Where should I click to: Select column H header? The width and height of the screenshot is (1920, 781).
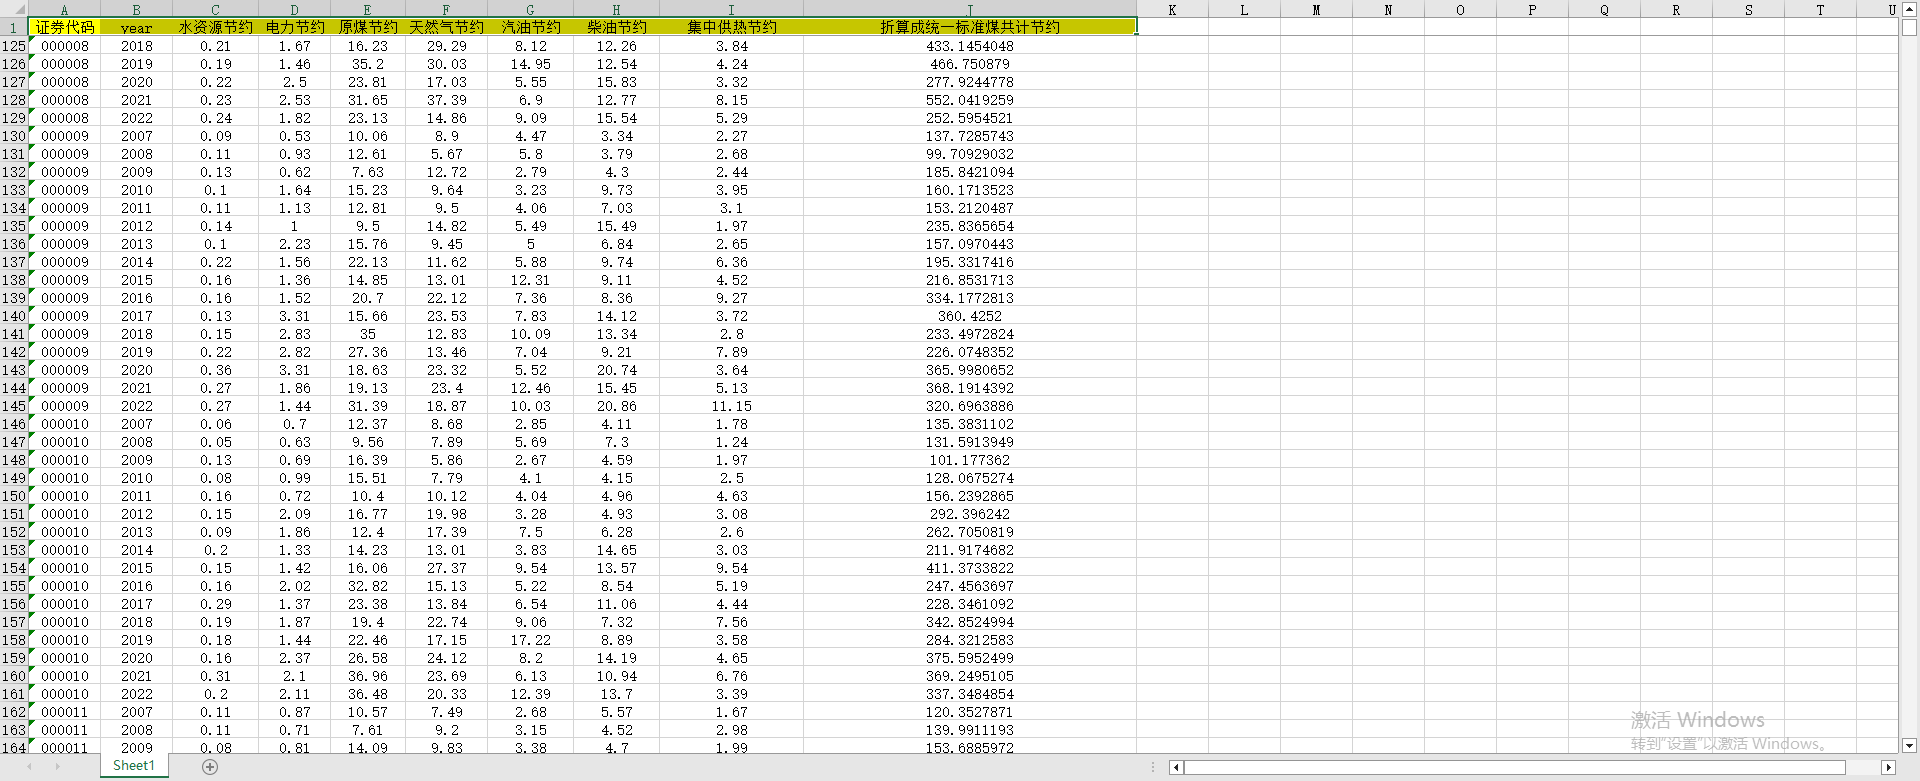coord(616,9)
